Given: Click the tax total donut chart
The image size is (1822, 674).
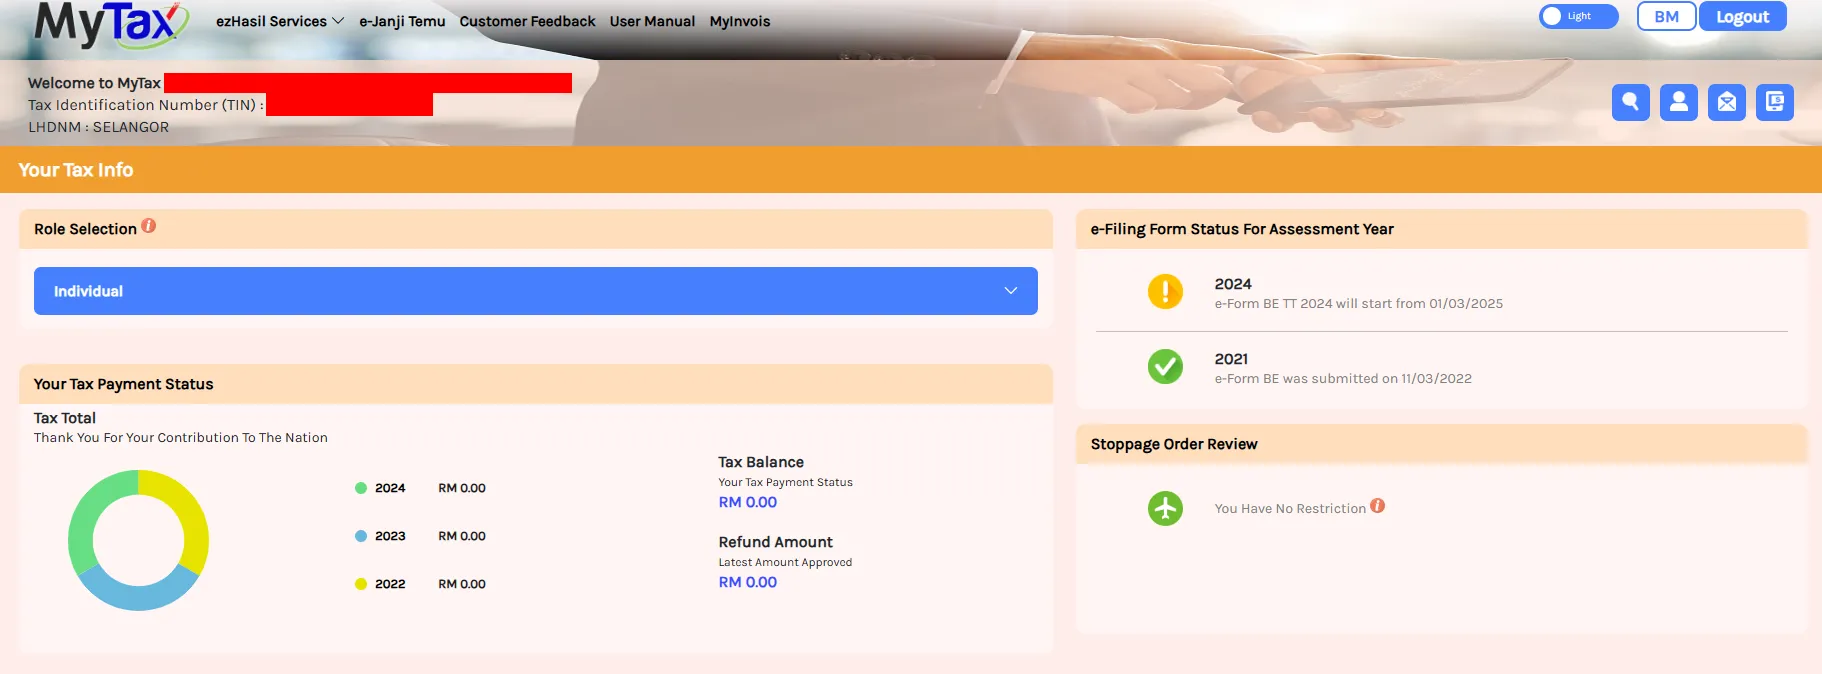Looking at the screenshot, I should [138, 540].
